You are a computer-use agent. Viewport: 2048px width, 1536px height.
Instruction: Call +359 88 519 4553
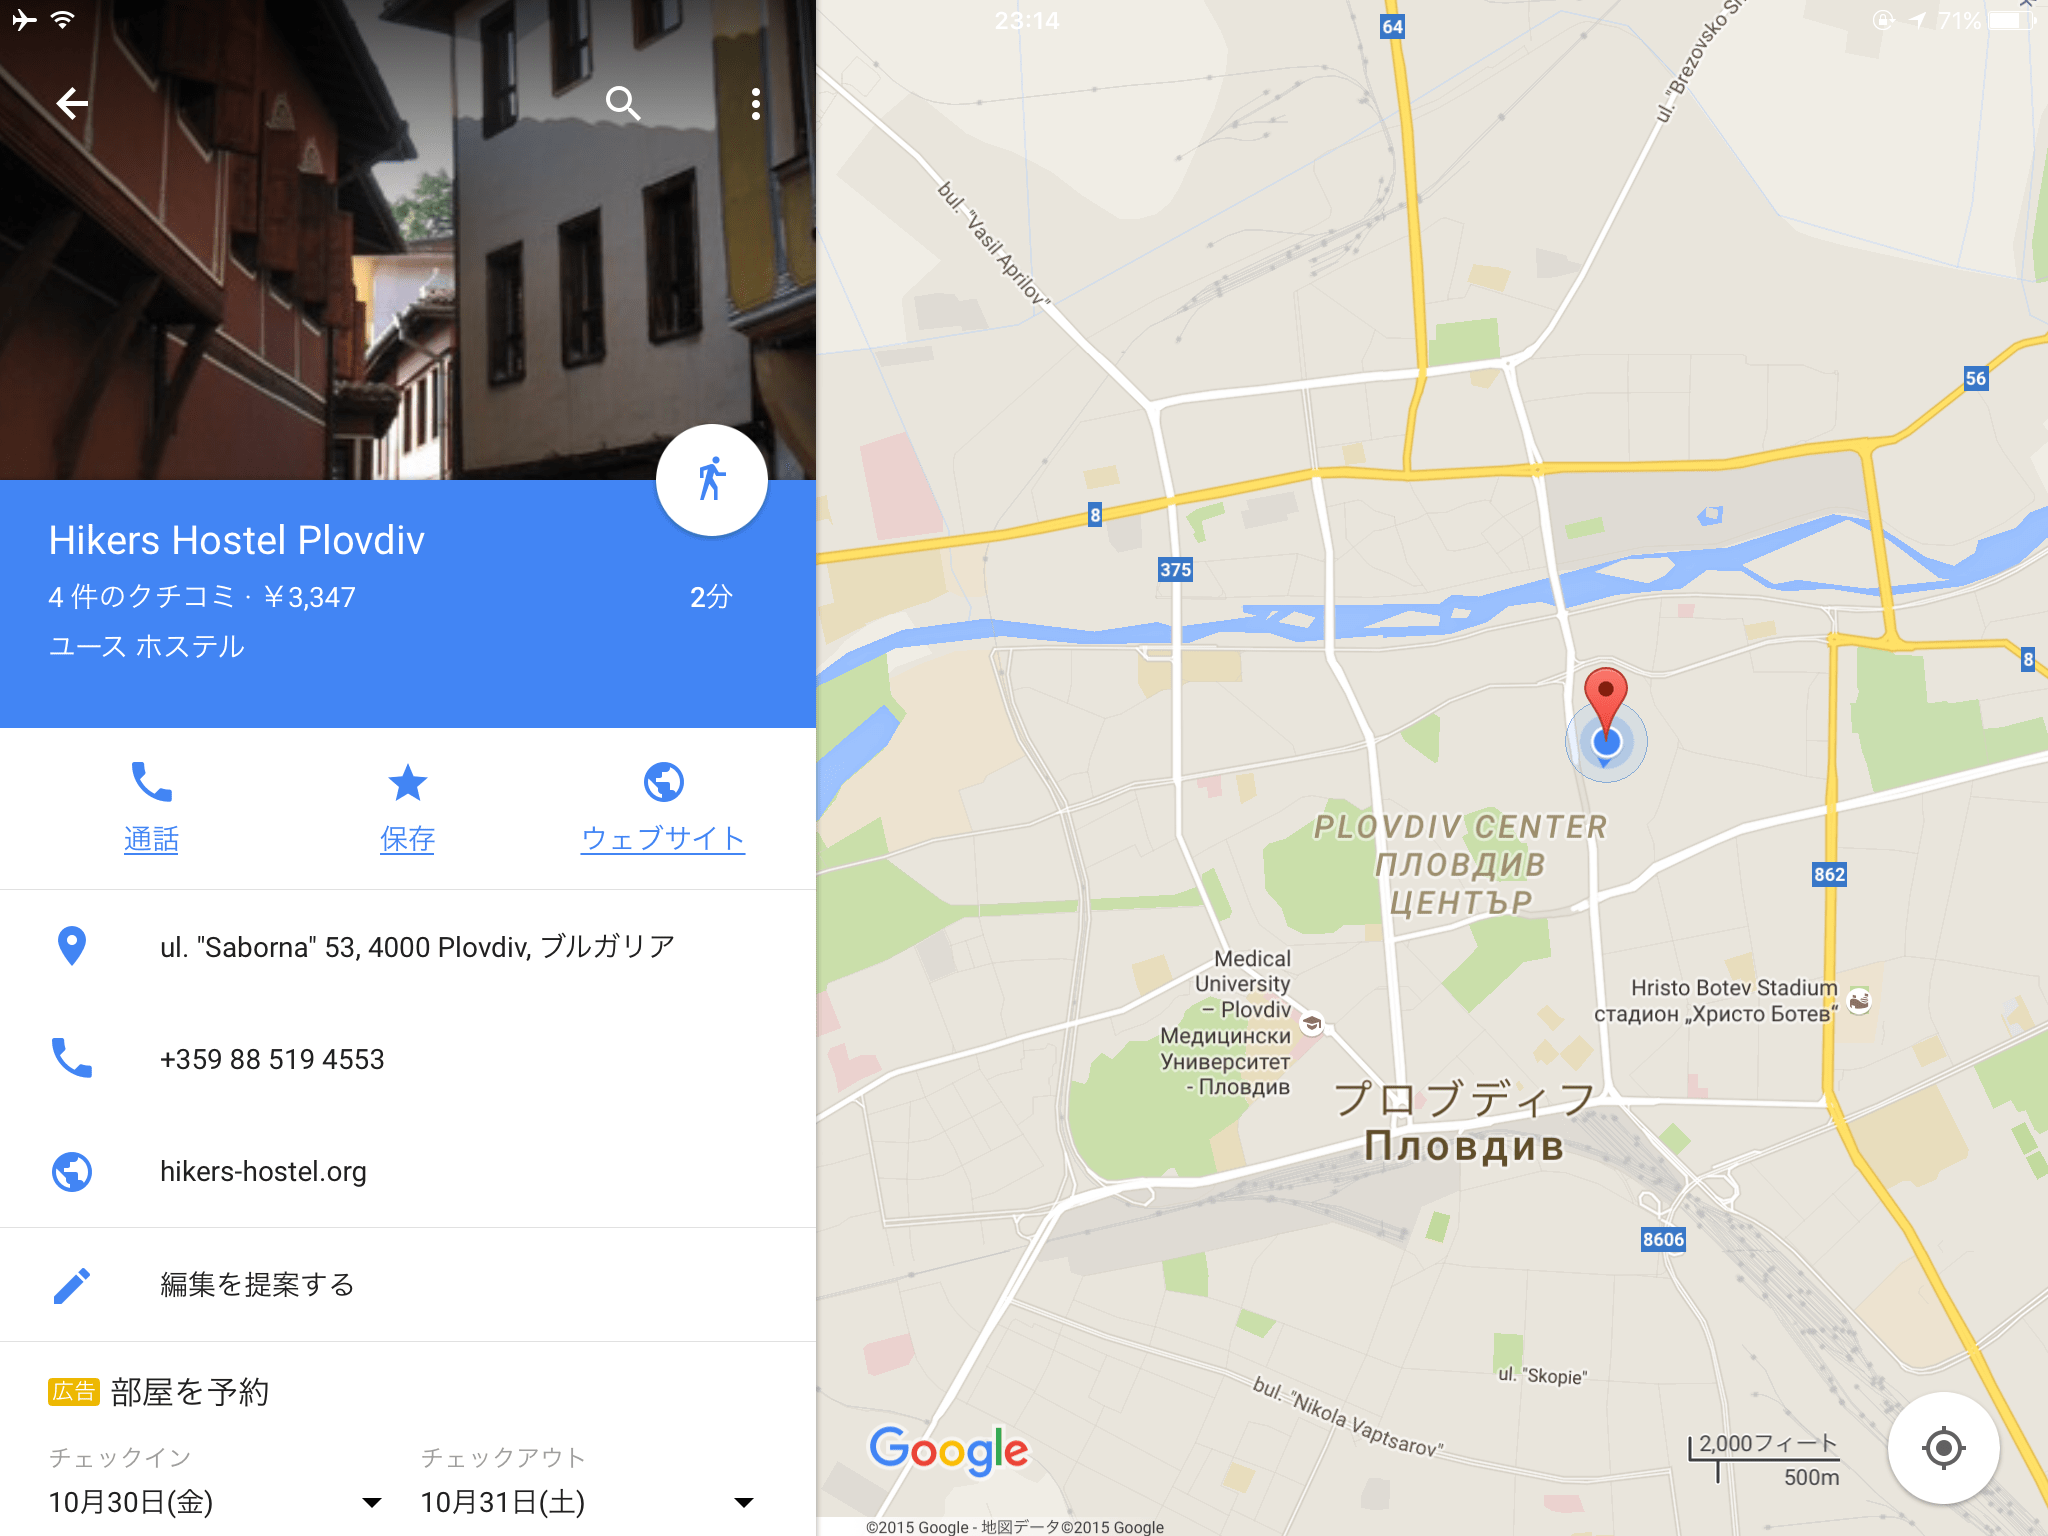[x=408, y=1058]
